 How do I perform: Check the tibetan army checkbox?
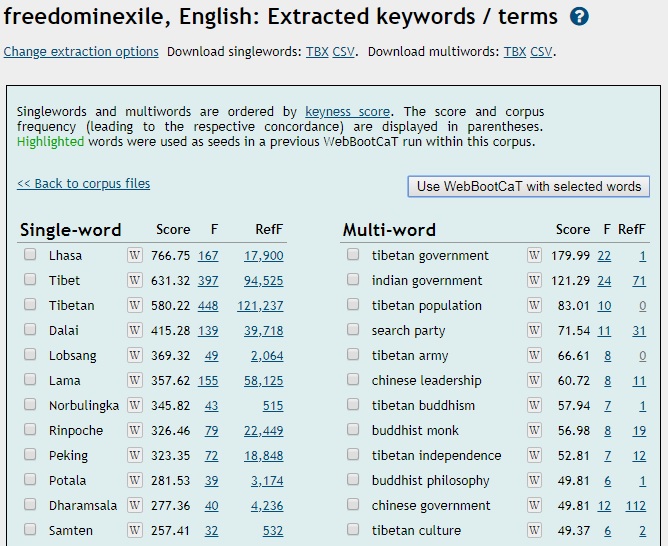pyautogui.click(x=353, y=354)
